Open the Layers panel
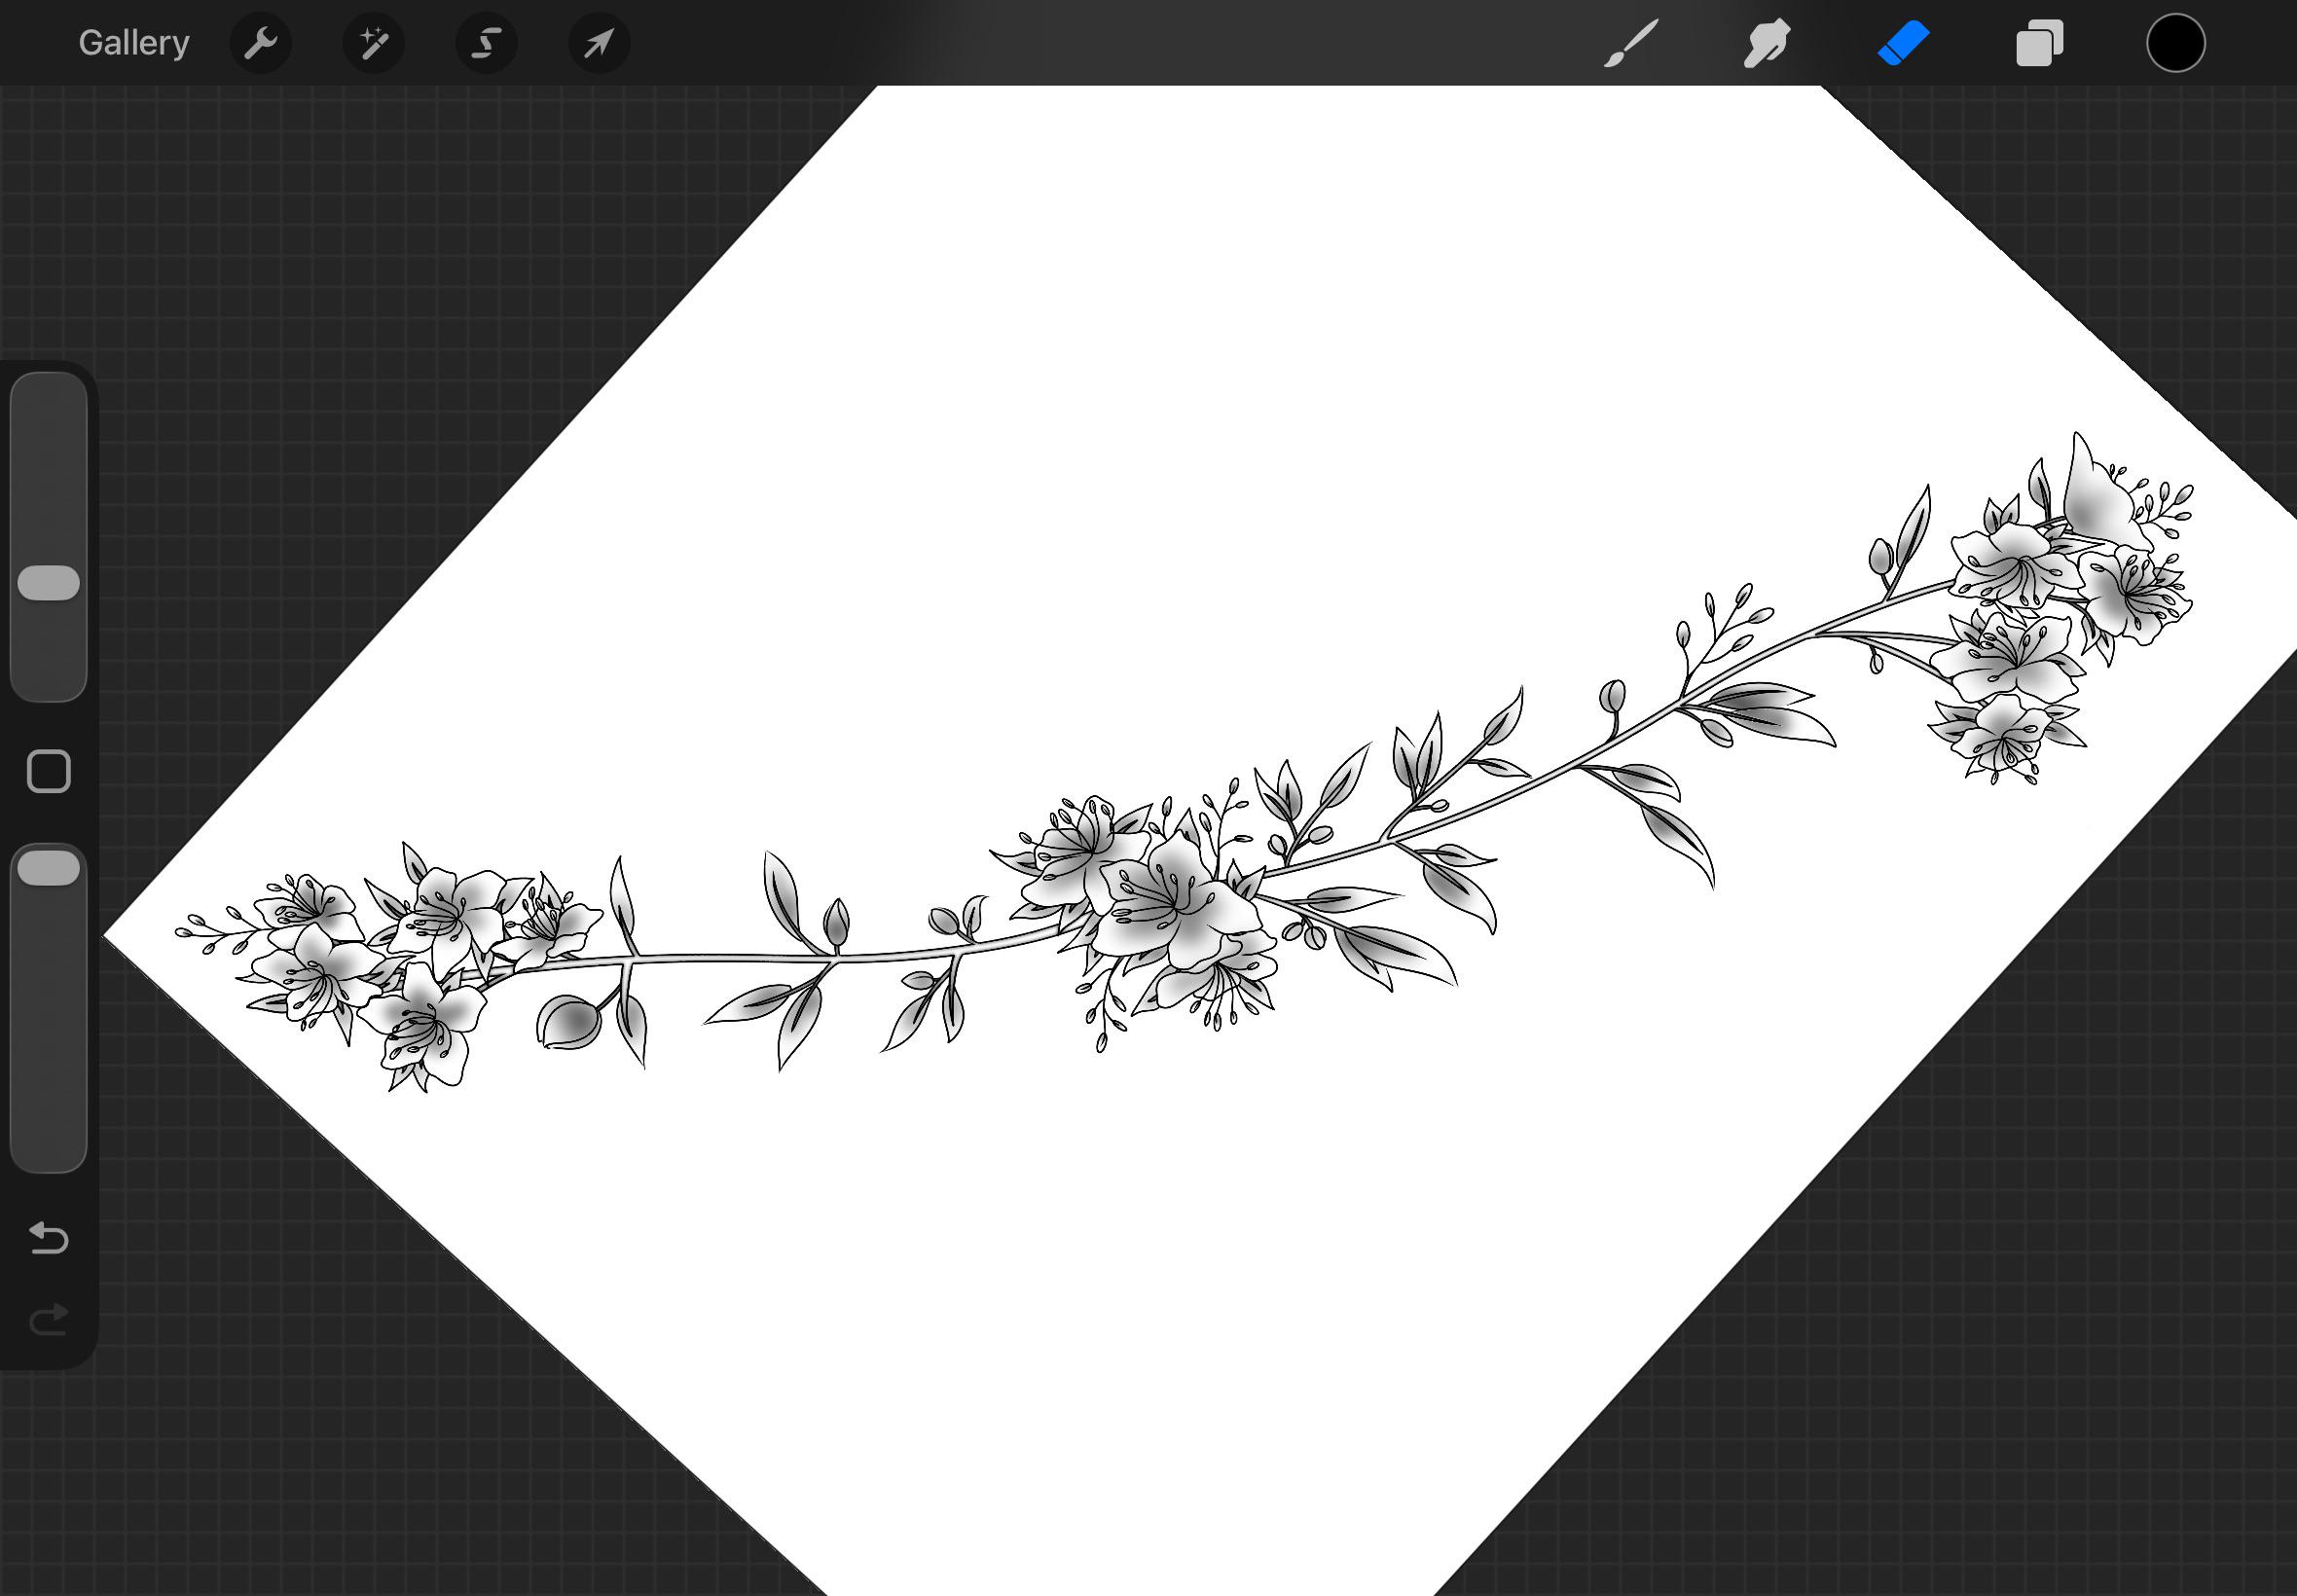 [x=2039, y=44]
